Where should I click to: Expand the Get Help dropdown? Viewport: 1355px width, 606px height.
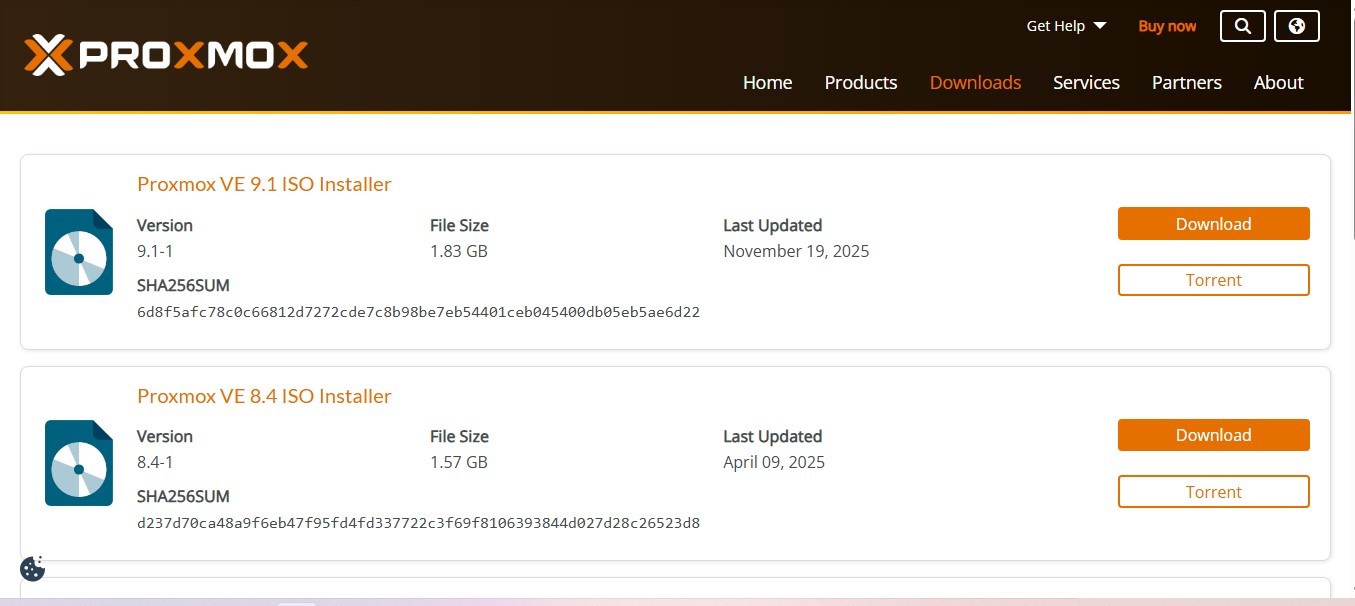1066,26
